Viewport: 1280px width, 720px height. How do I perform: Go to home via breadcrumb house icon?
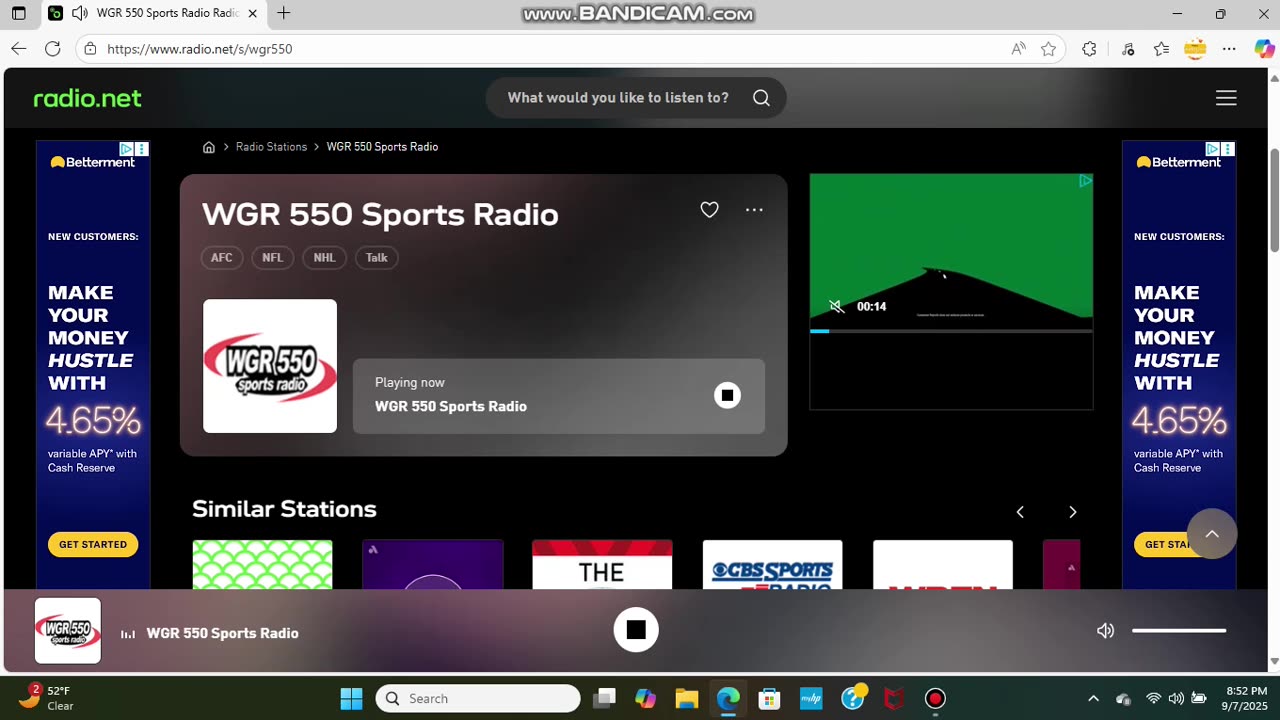(x=209, y=147)
